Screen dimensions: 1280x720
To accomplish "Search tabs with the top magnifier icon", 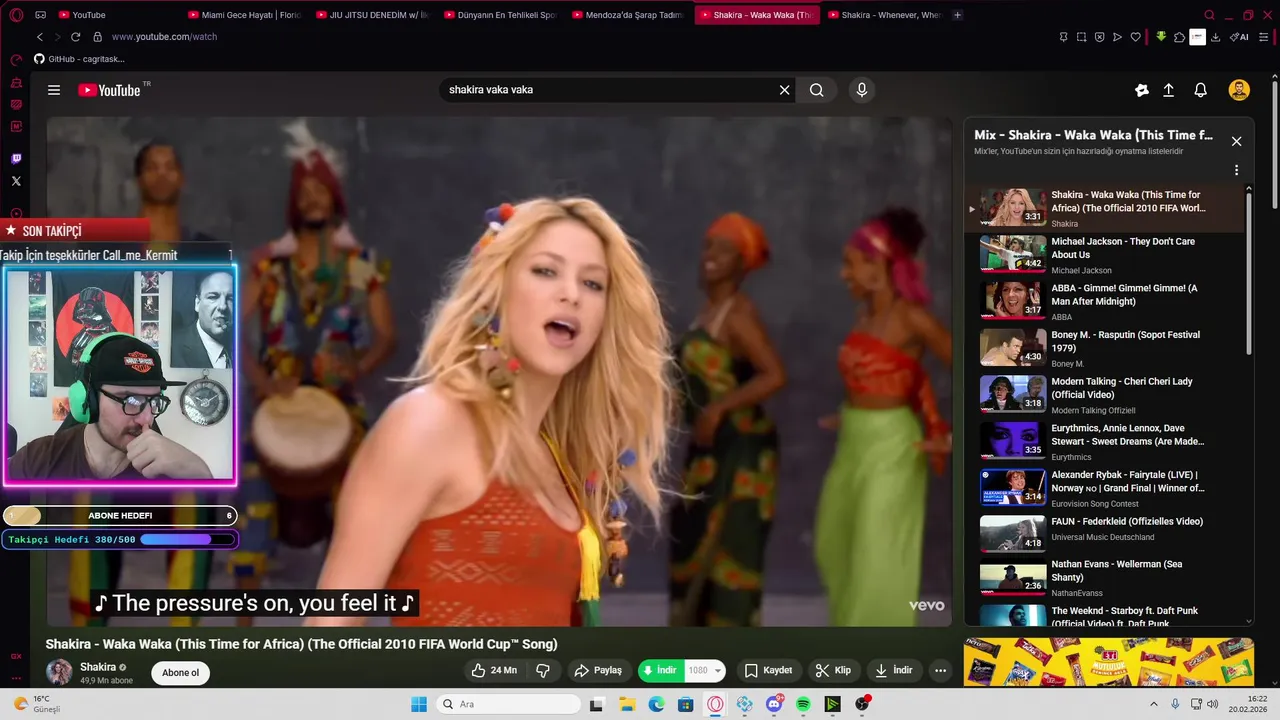I will [1209, 15].
